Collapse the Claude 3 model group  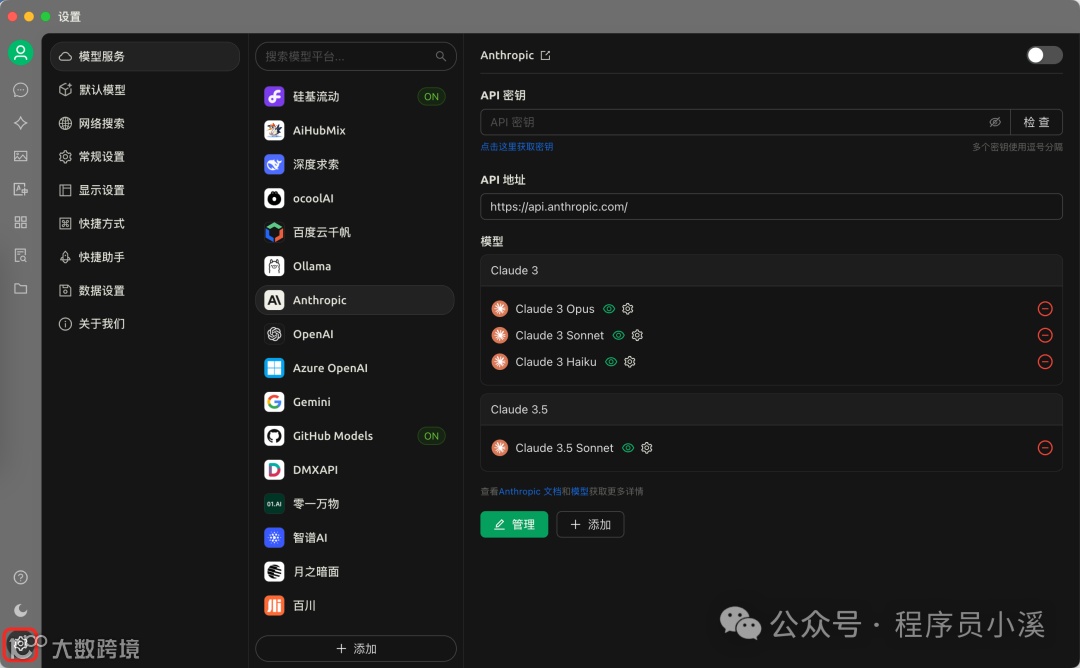pyautogui.click(x=771, y=271)
